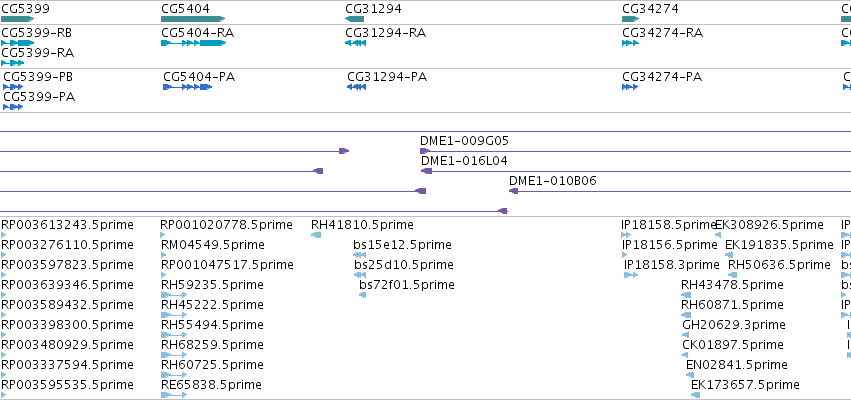
Task: Click the CG31294 gene arrow glyph
Action: [354, 19]
